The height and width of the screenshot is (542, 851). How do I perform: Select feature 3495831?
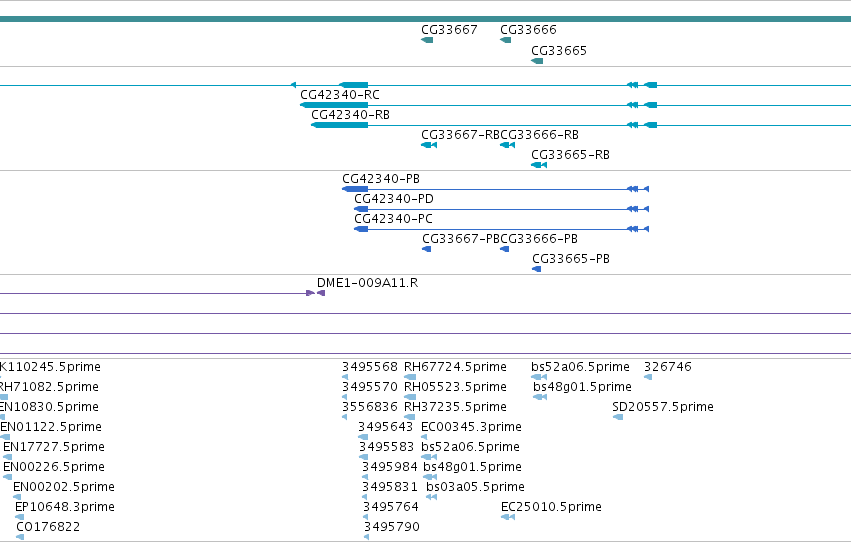[x=390, y=488]
